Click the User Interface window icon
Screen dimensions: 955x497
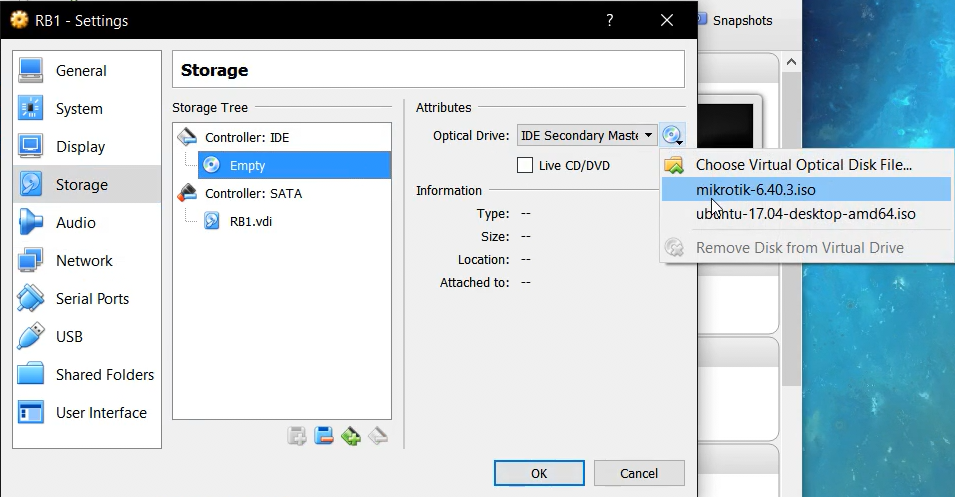(x=30, y=412)
